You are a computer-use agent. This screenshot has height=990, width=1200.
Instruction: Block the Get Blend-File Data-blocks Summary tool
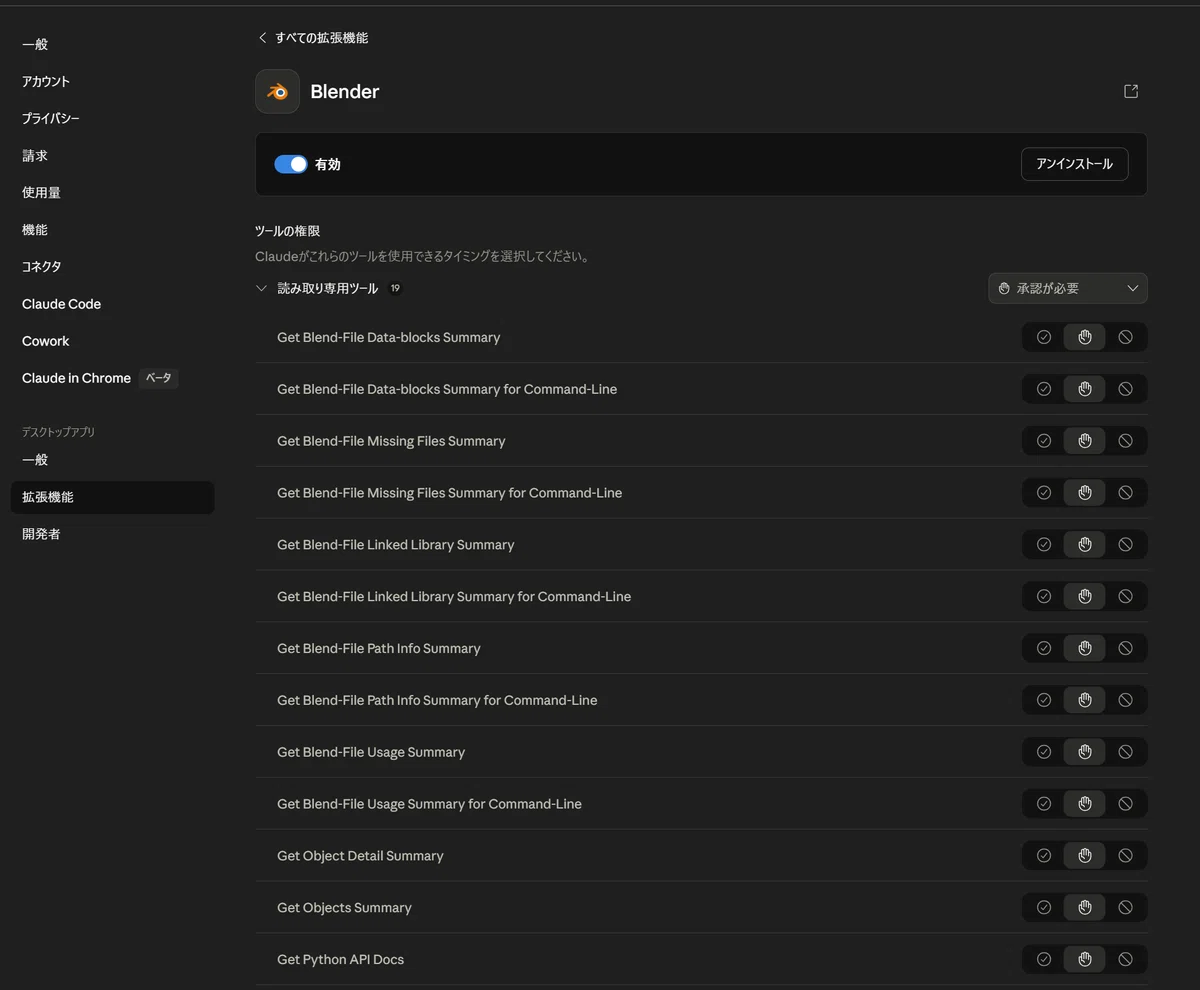coord(1125,337)
